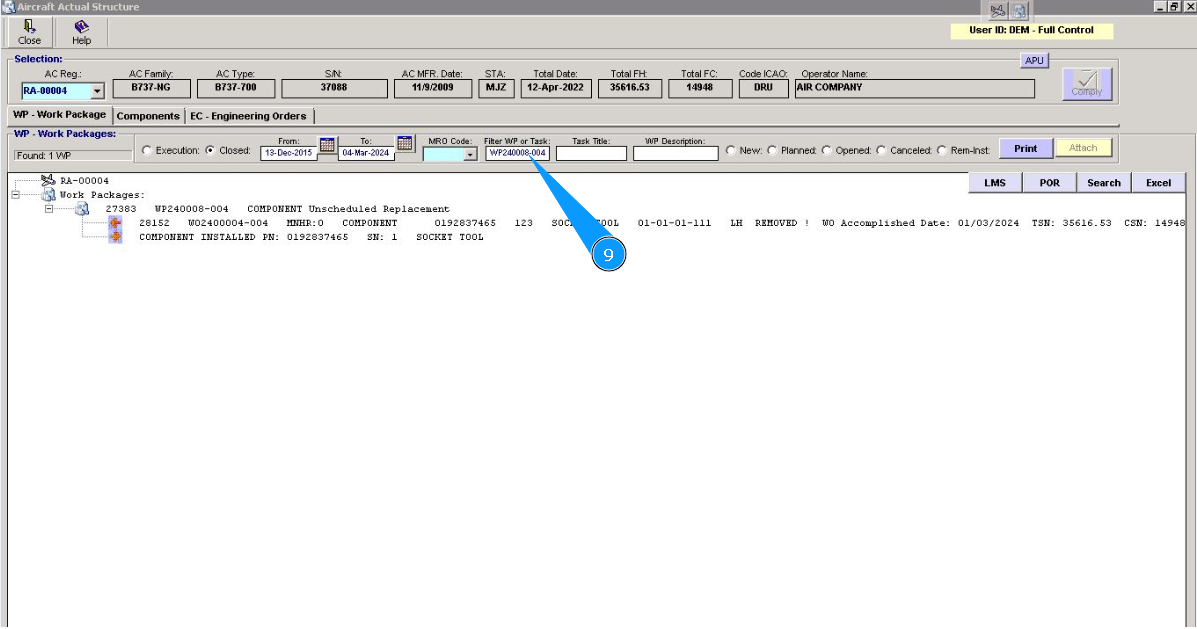Open Help from the toolbar

pos(81,32)
